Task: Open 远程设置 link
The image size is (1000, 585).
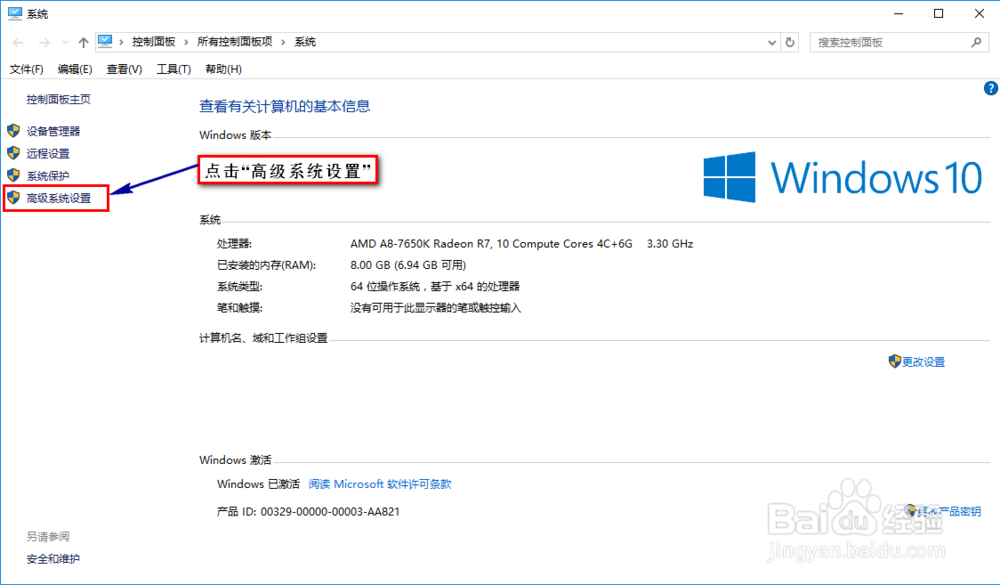Action: [48, 154]
